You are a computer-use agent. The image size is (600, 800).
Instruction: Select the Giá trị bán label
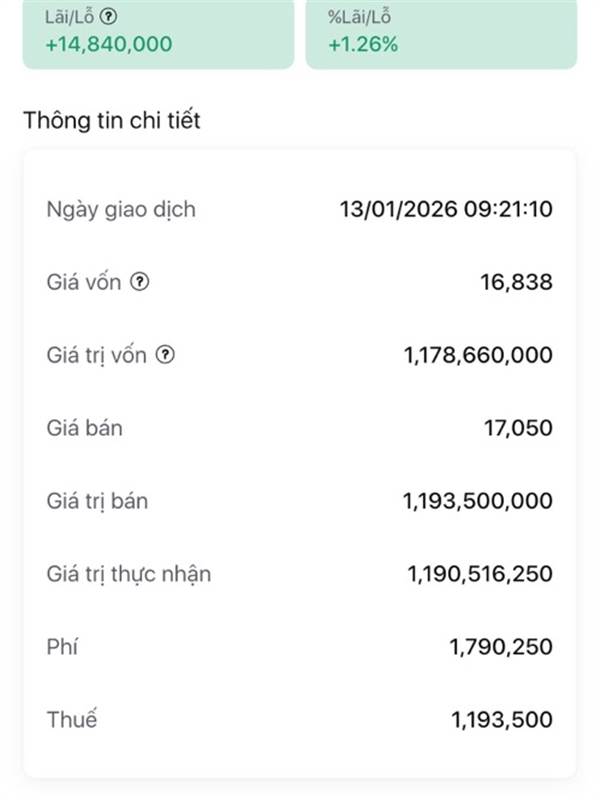pyautogui.click(x=97, y=501)
